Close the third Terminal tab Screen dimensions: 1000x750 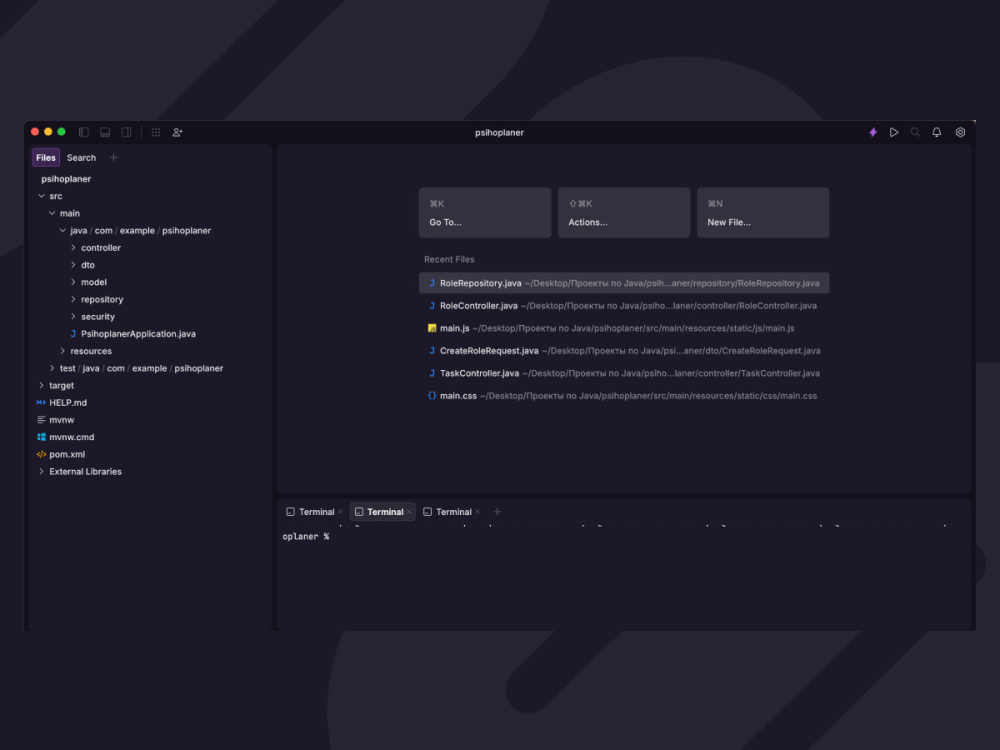[478, 511]
